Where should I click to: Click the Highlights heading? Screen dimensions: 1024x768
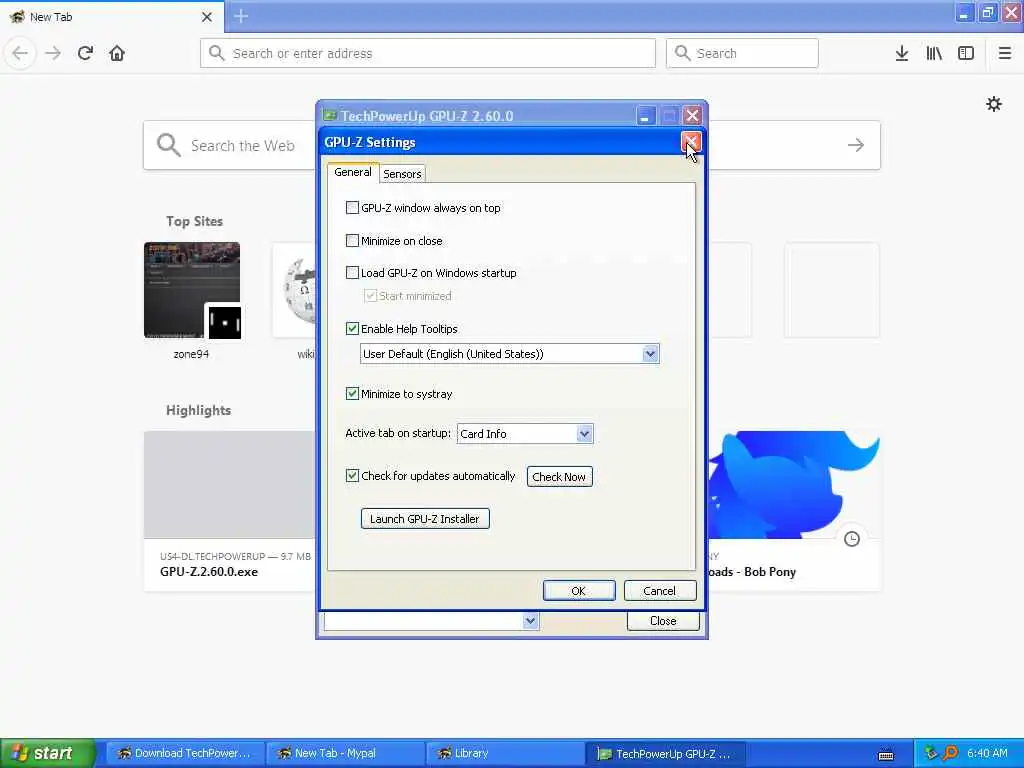click(x=199, y=410)
